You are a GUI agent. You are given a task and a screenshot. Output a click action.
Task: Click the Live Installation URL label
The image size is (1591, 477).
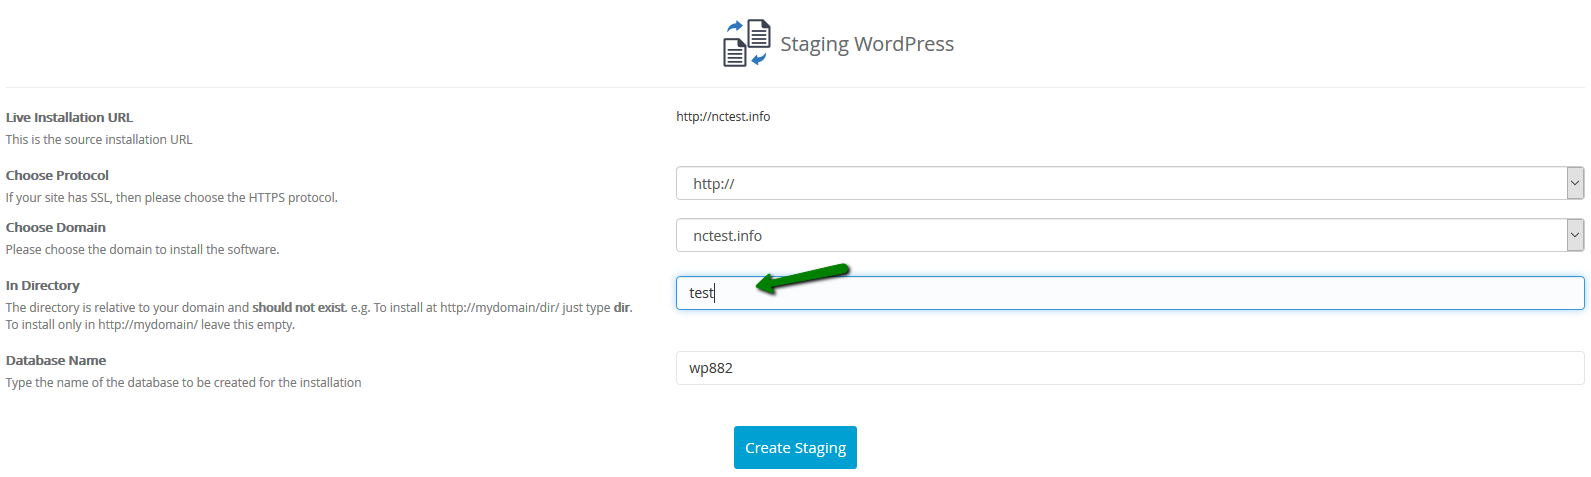pos(69,117)
